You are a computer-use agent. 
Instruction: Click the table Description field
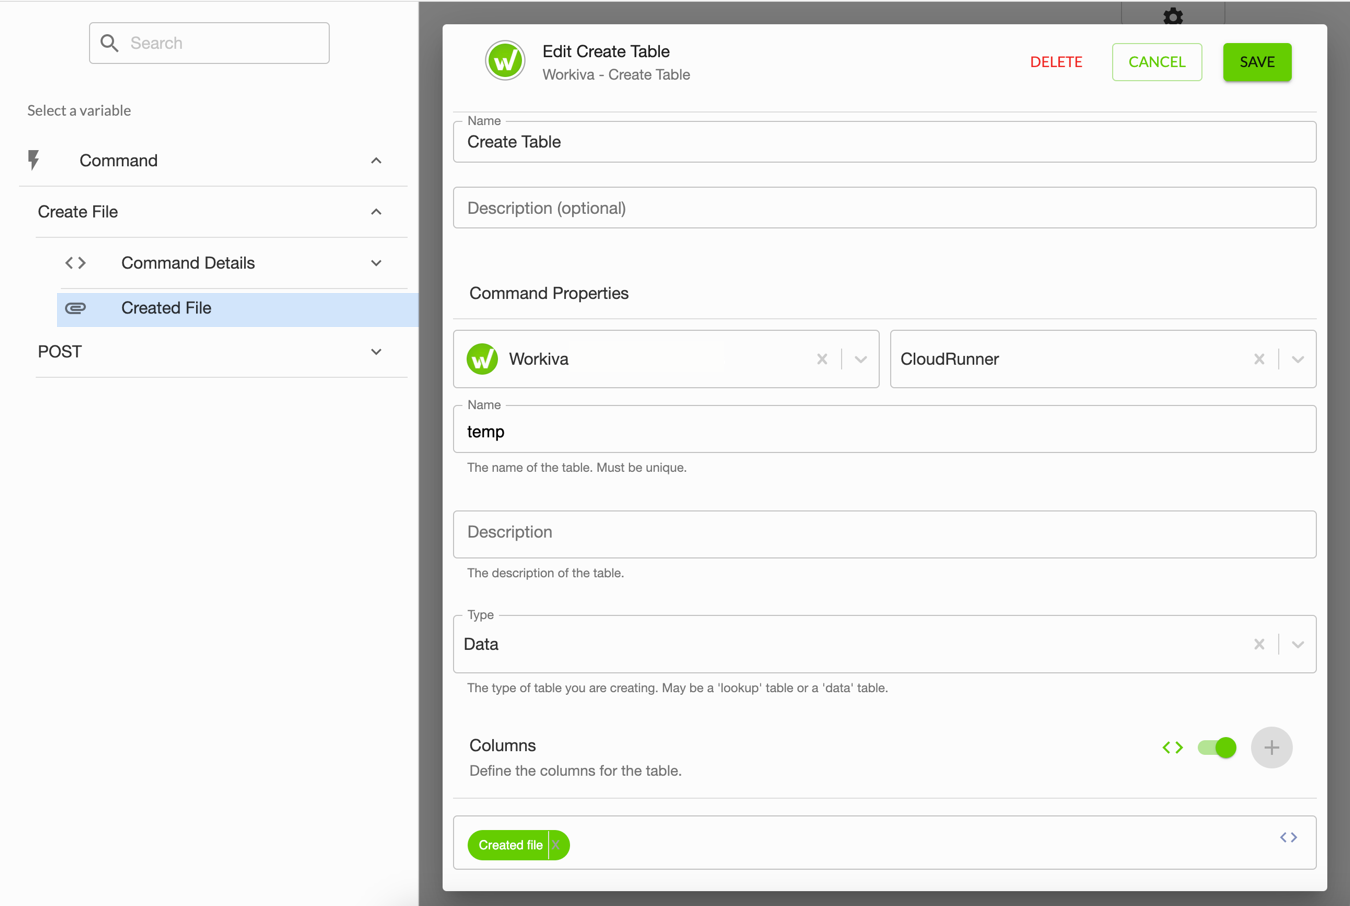click(x=884, y=534)
